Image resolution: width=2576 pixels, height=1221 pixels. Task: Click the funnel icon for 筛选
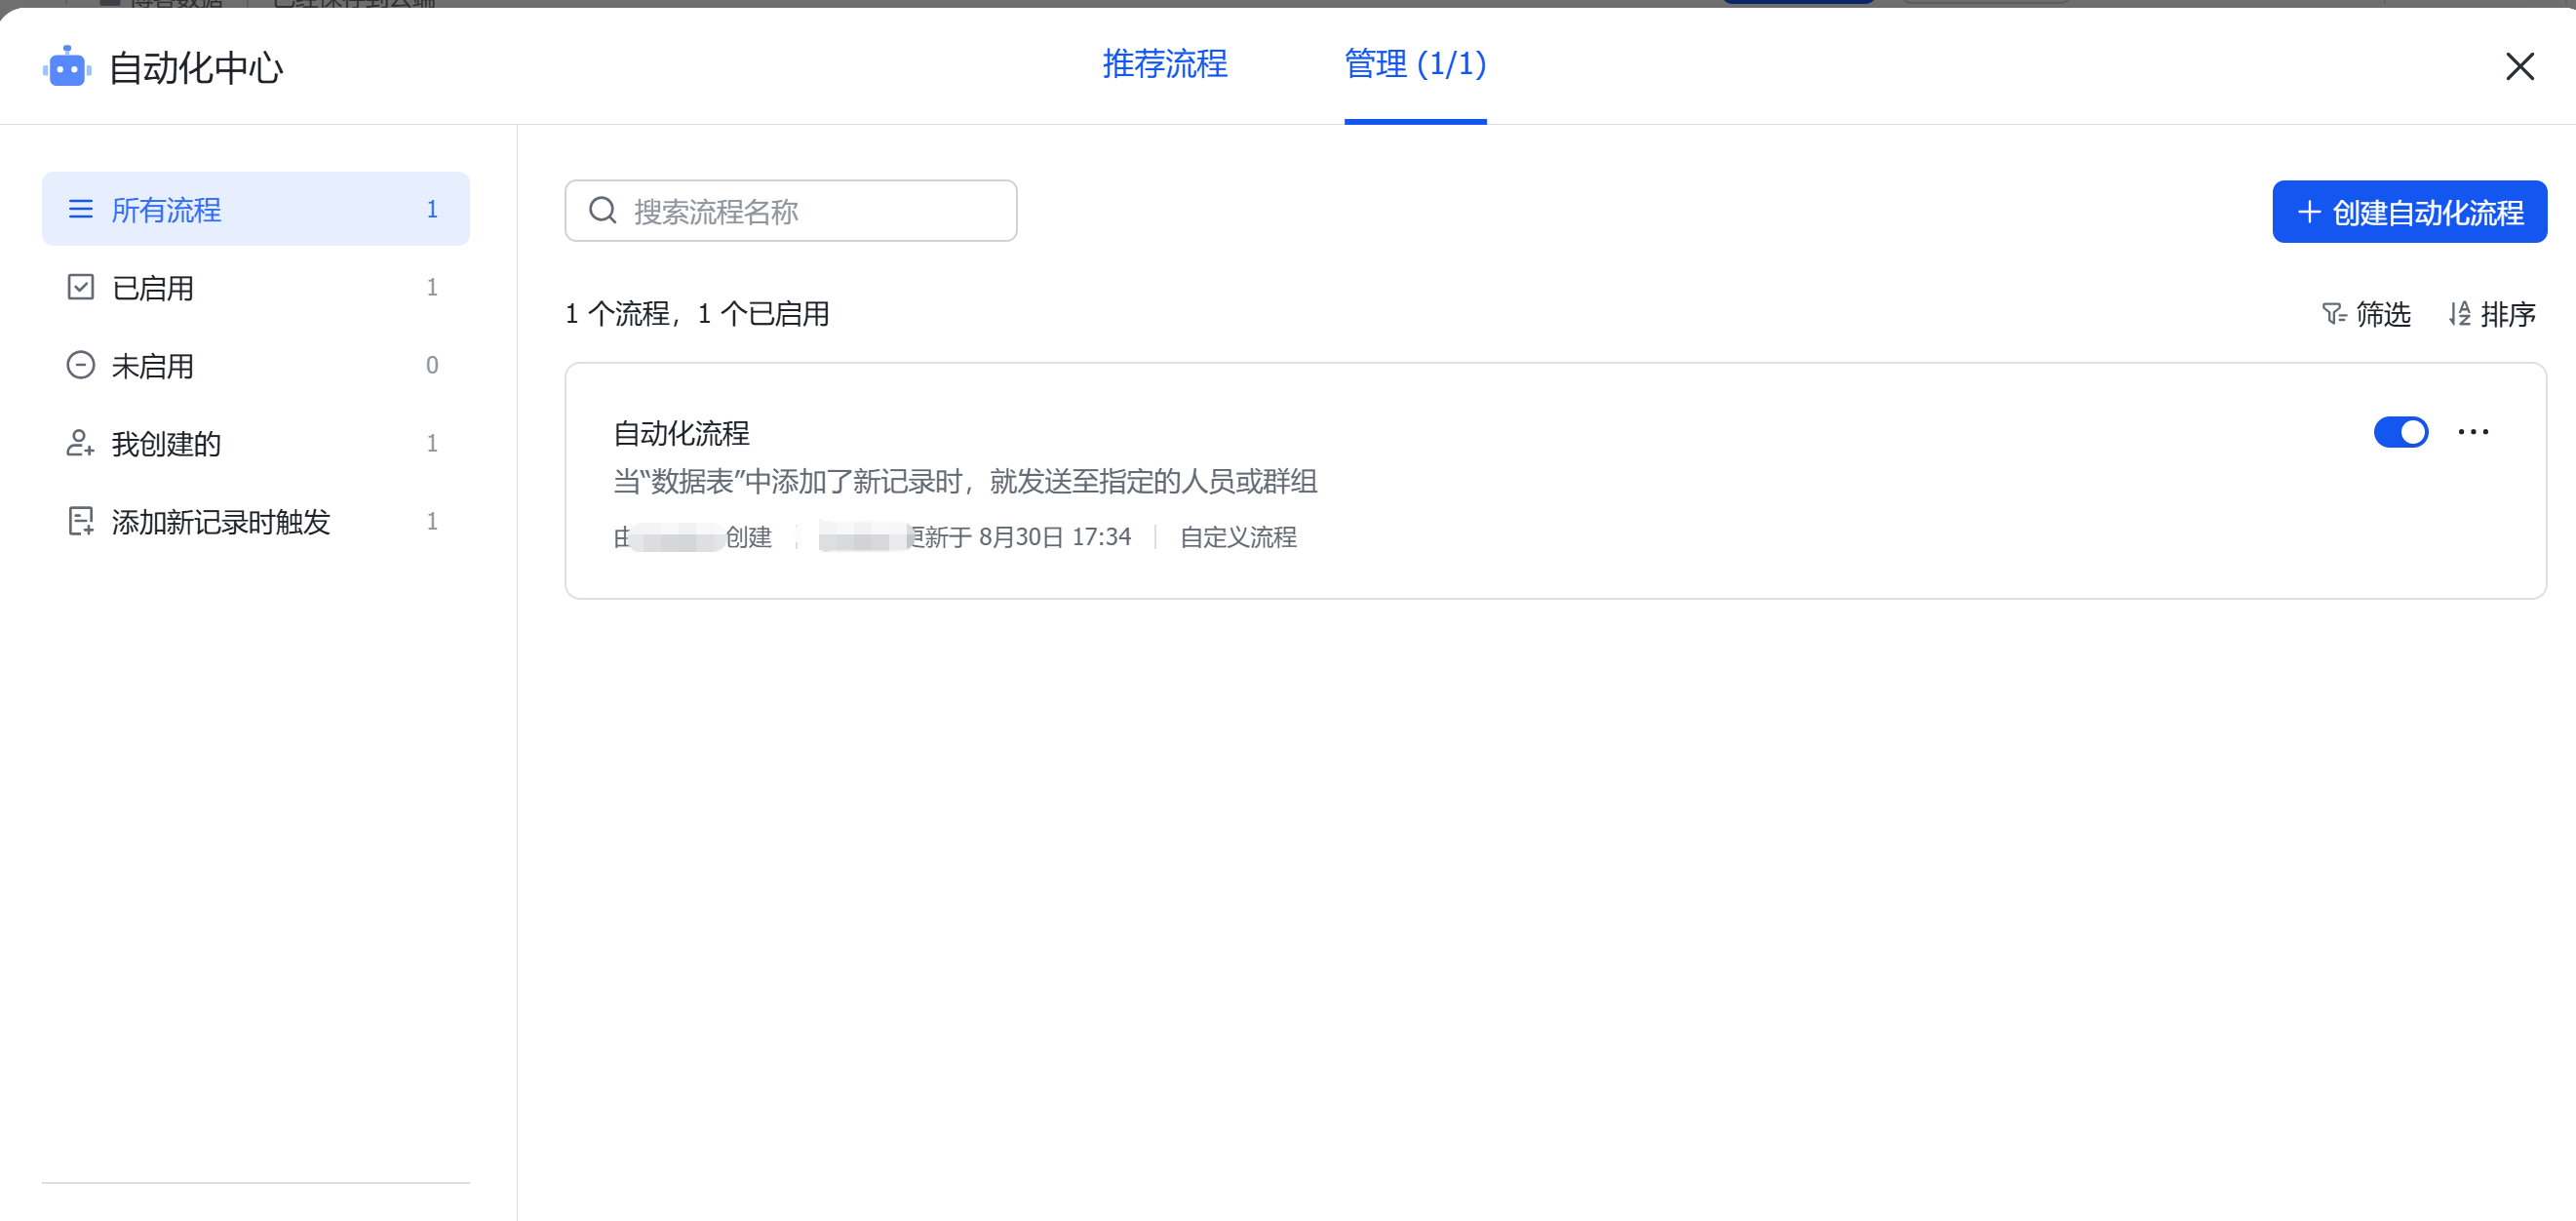(2333, 314)
